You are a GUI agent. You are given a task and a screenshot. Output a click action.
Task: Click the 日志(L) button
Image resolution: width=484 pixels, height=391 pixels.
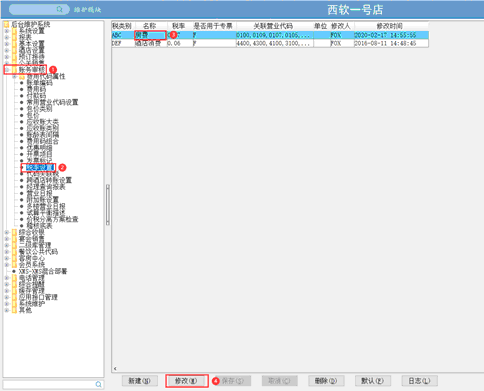[x=419, y=381]
